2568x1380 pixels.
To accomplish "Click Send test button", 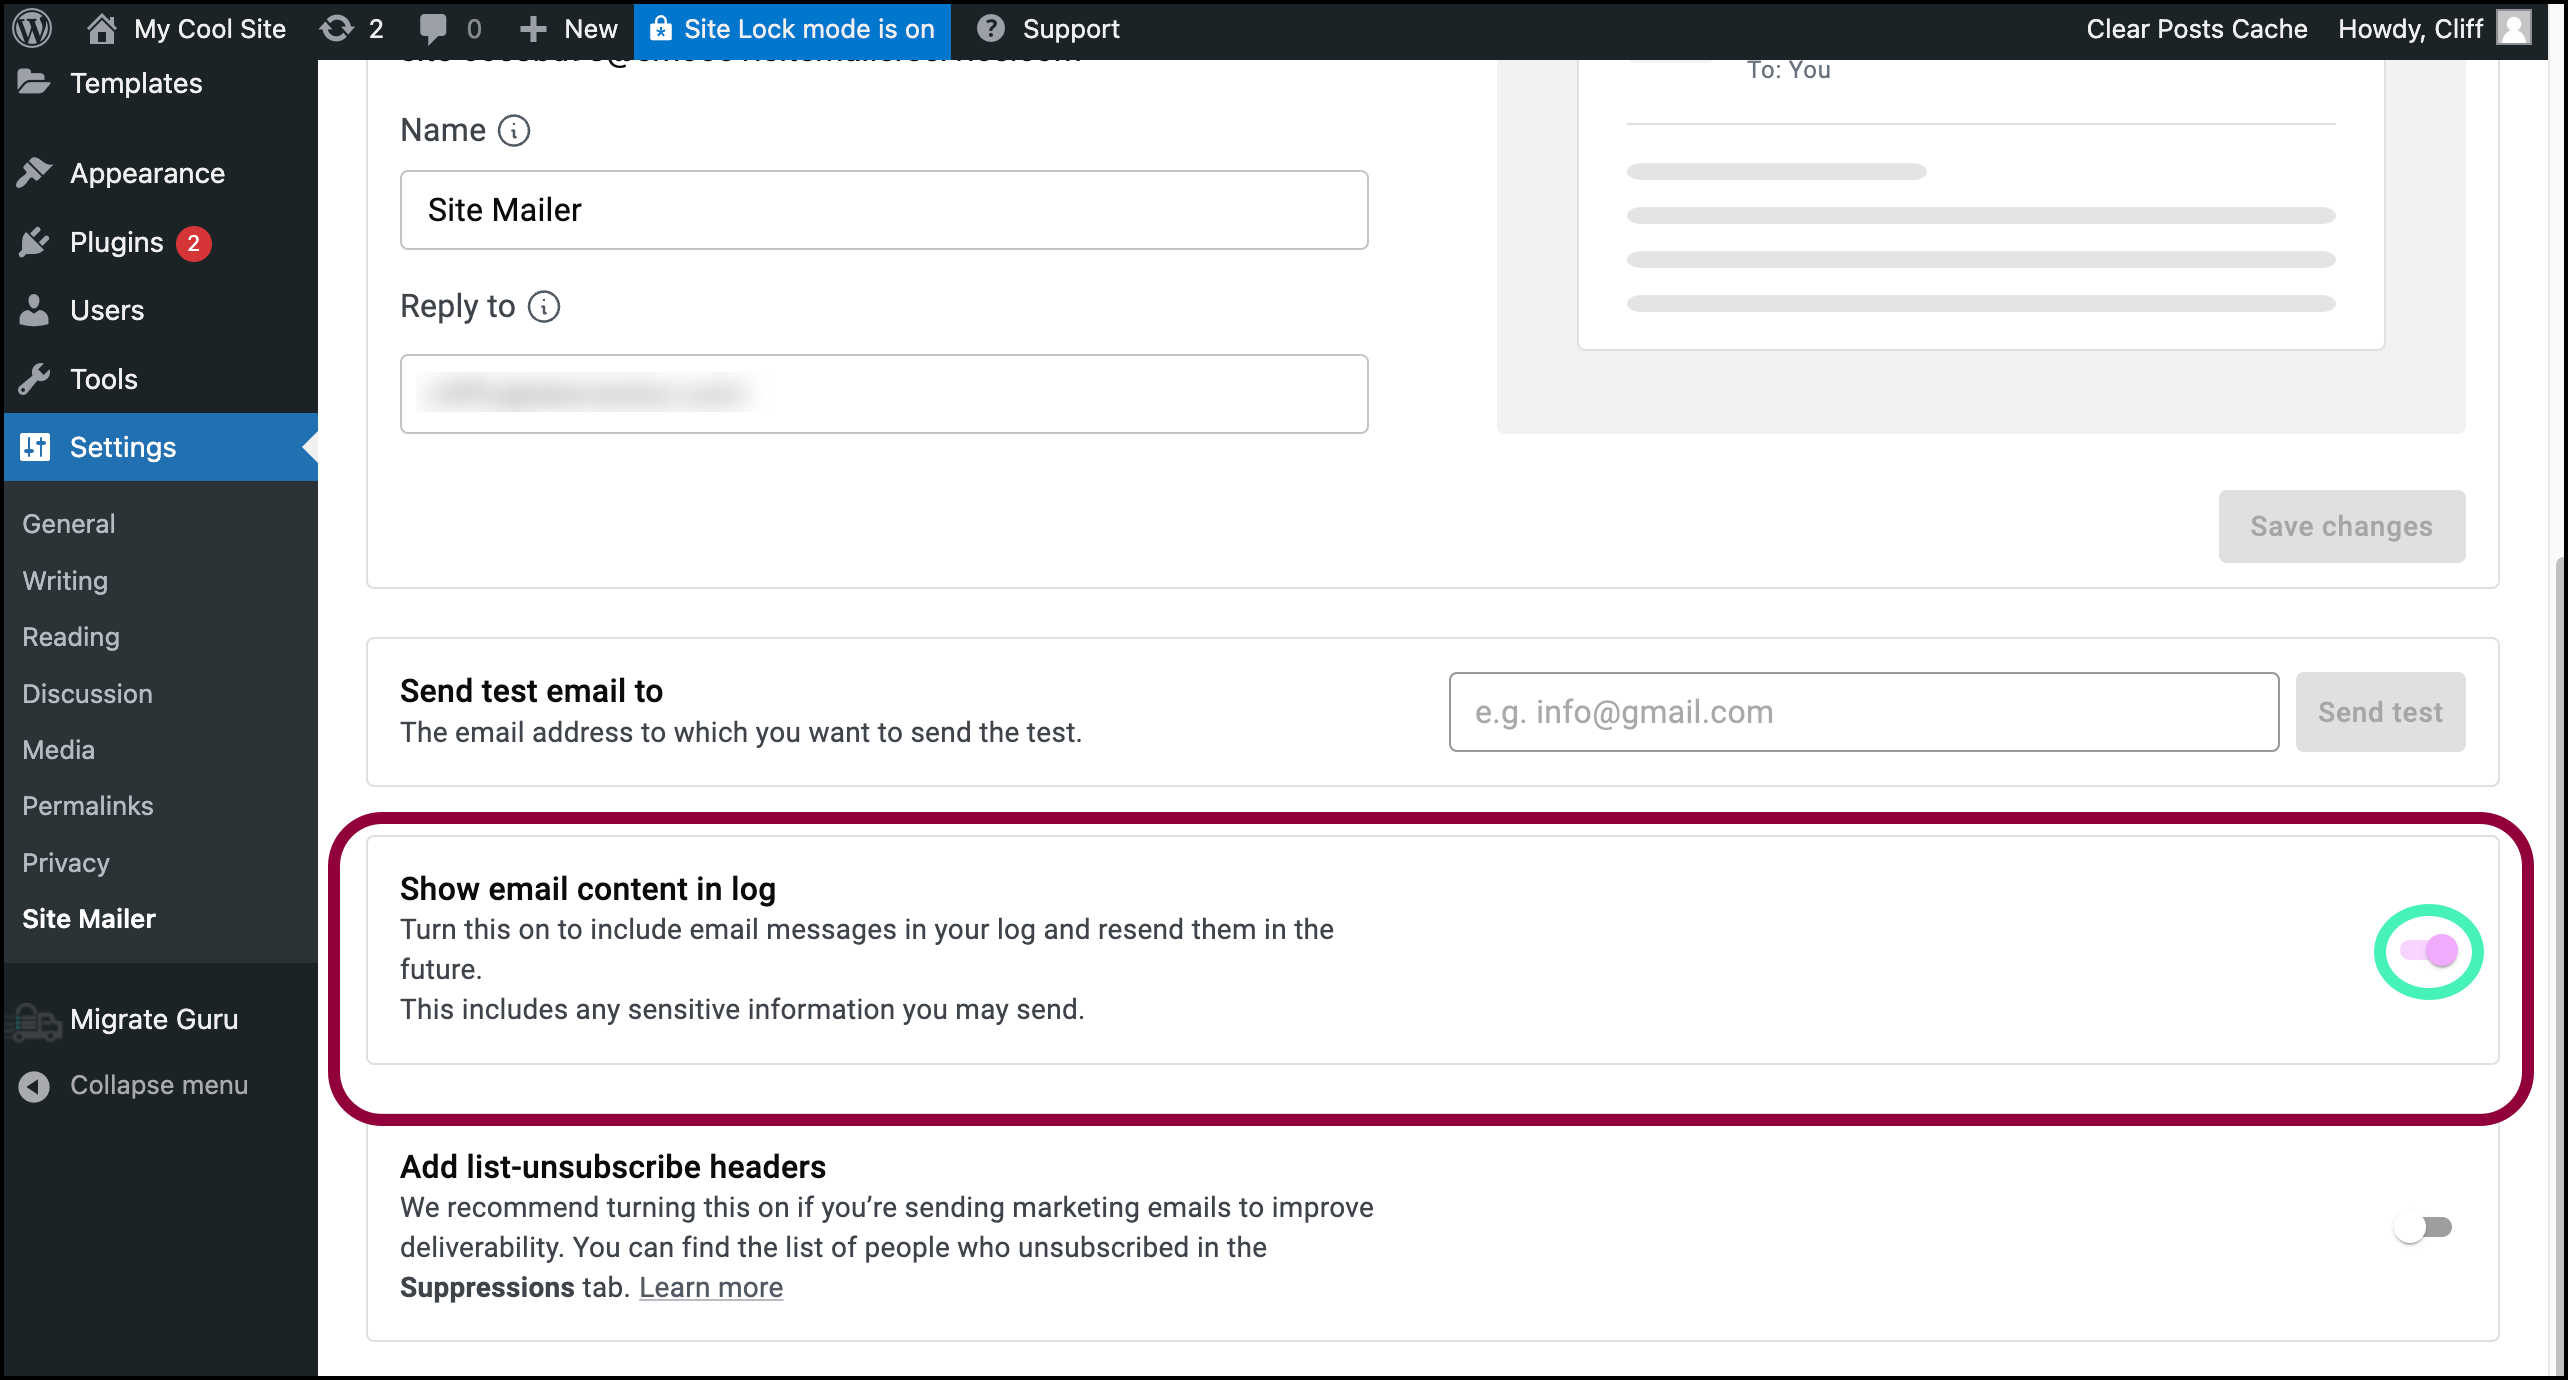I will [x=2379, y=710].
